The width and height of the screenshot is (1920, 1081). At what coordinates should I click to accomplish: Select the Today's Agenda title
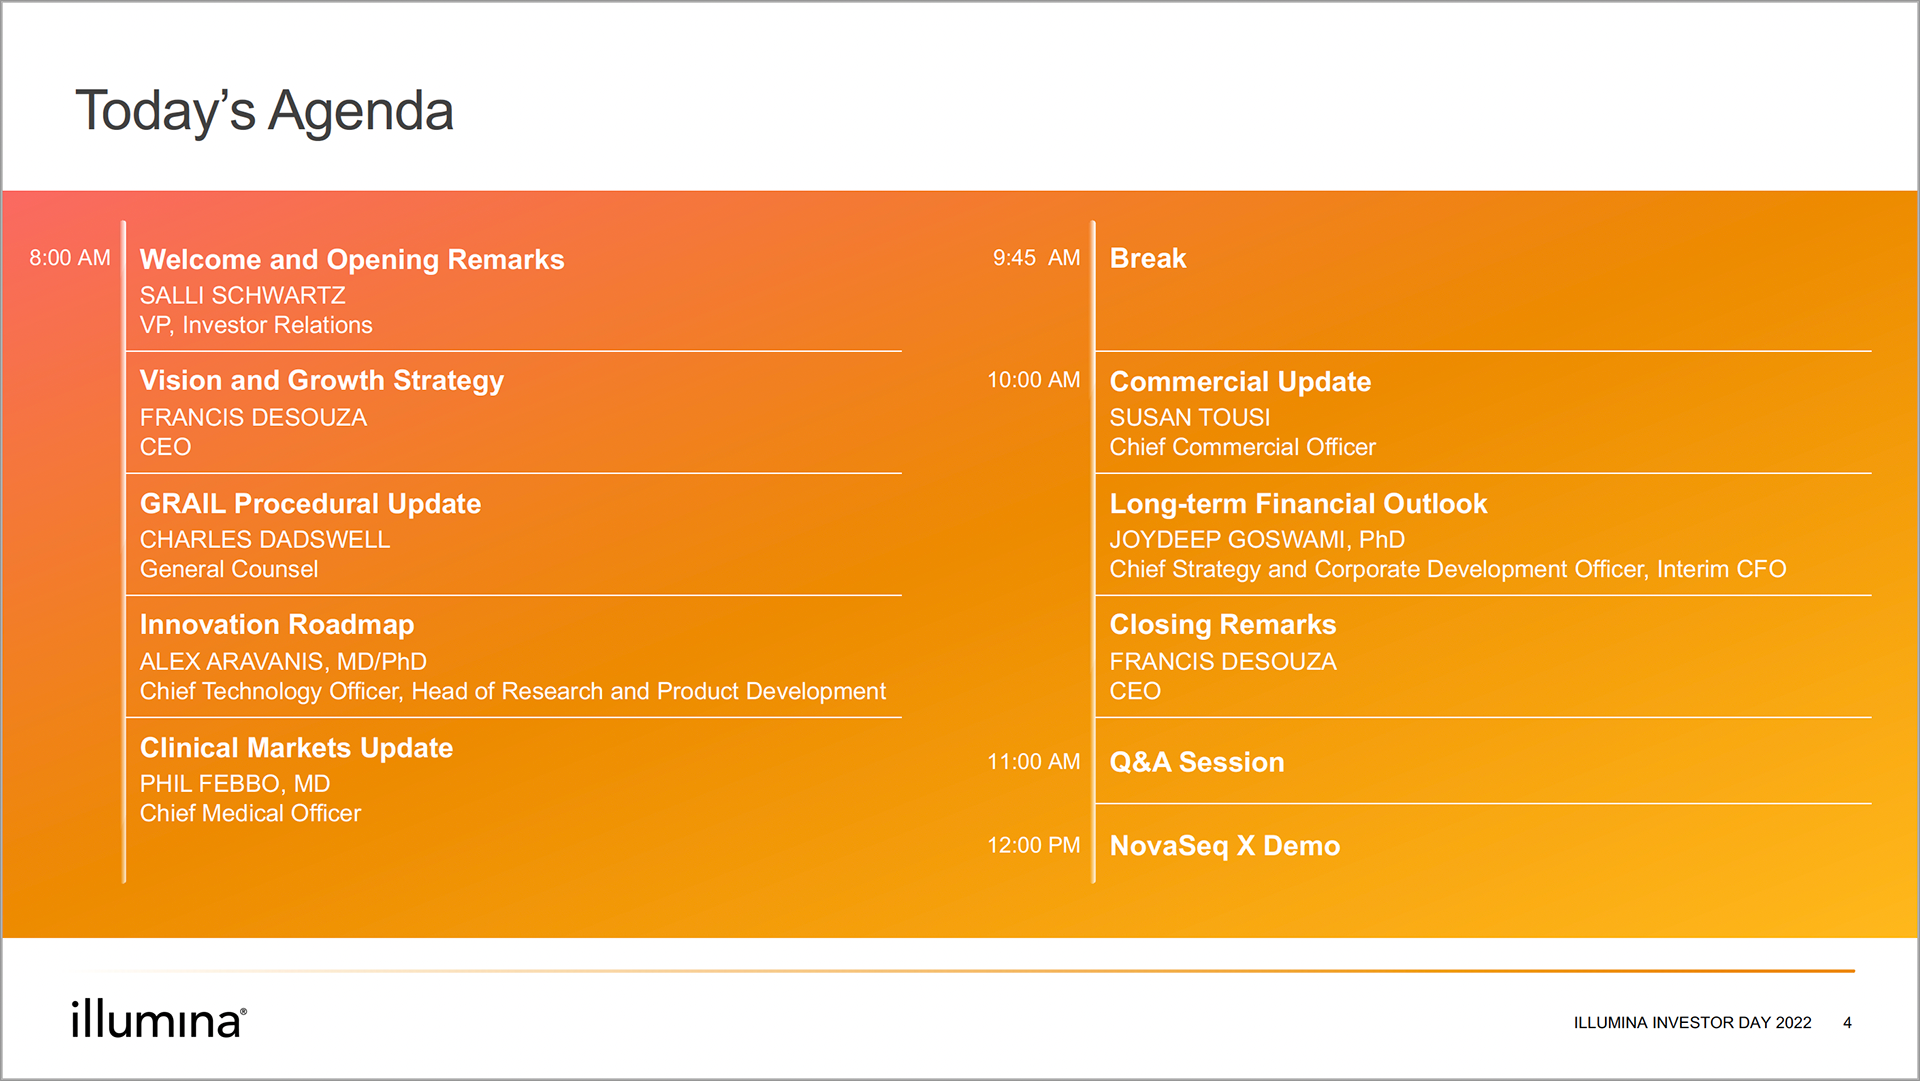(264, 111)
